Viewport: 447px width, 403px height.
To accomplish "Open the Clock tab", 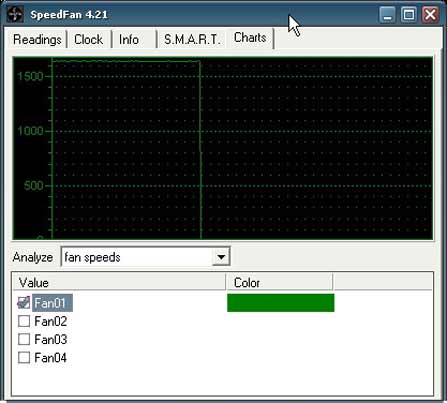I will [x=89, y=39].
